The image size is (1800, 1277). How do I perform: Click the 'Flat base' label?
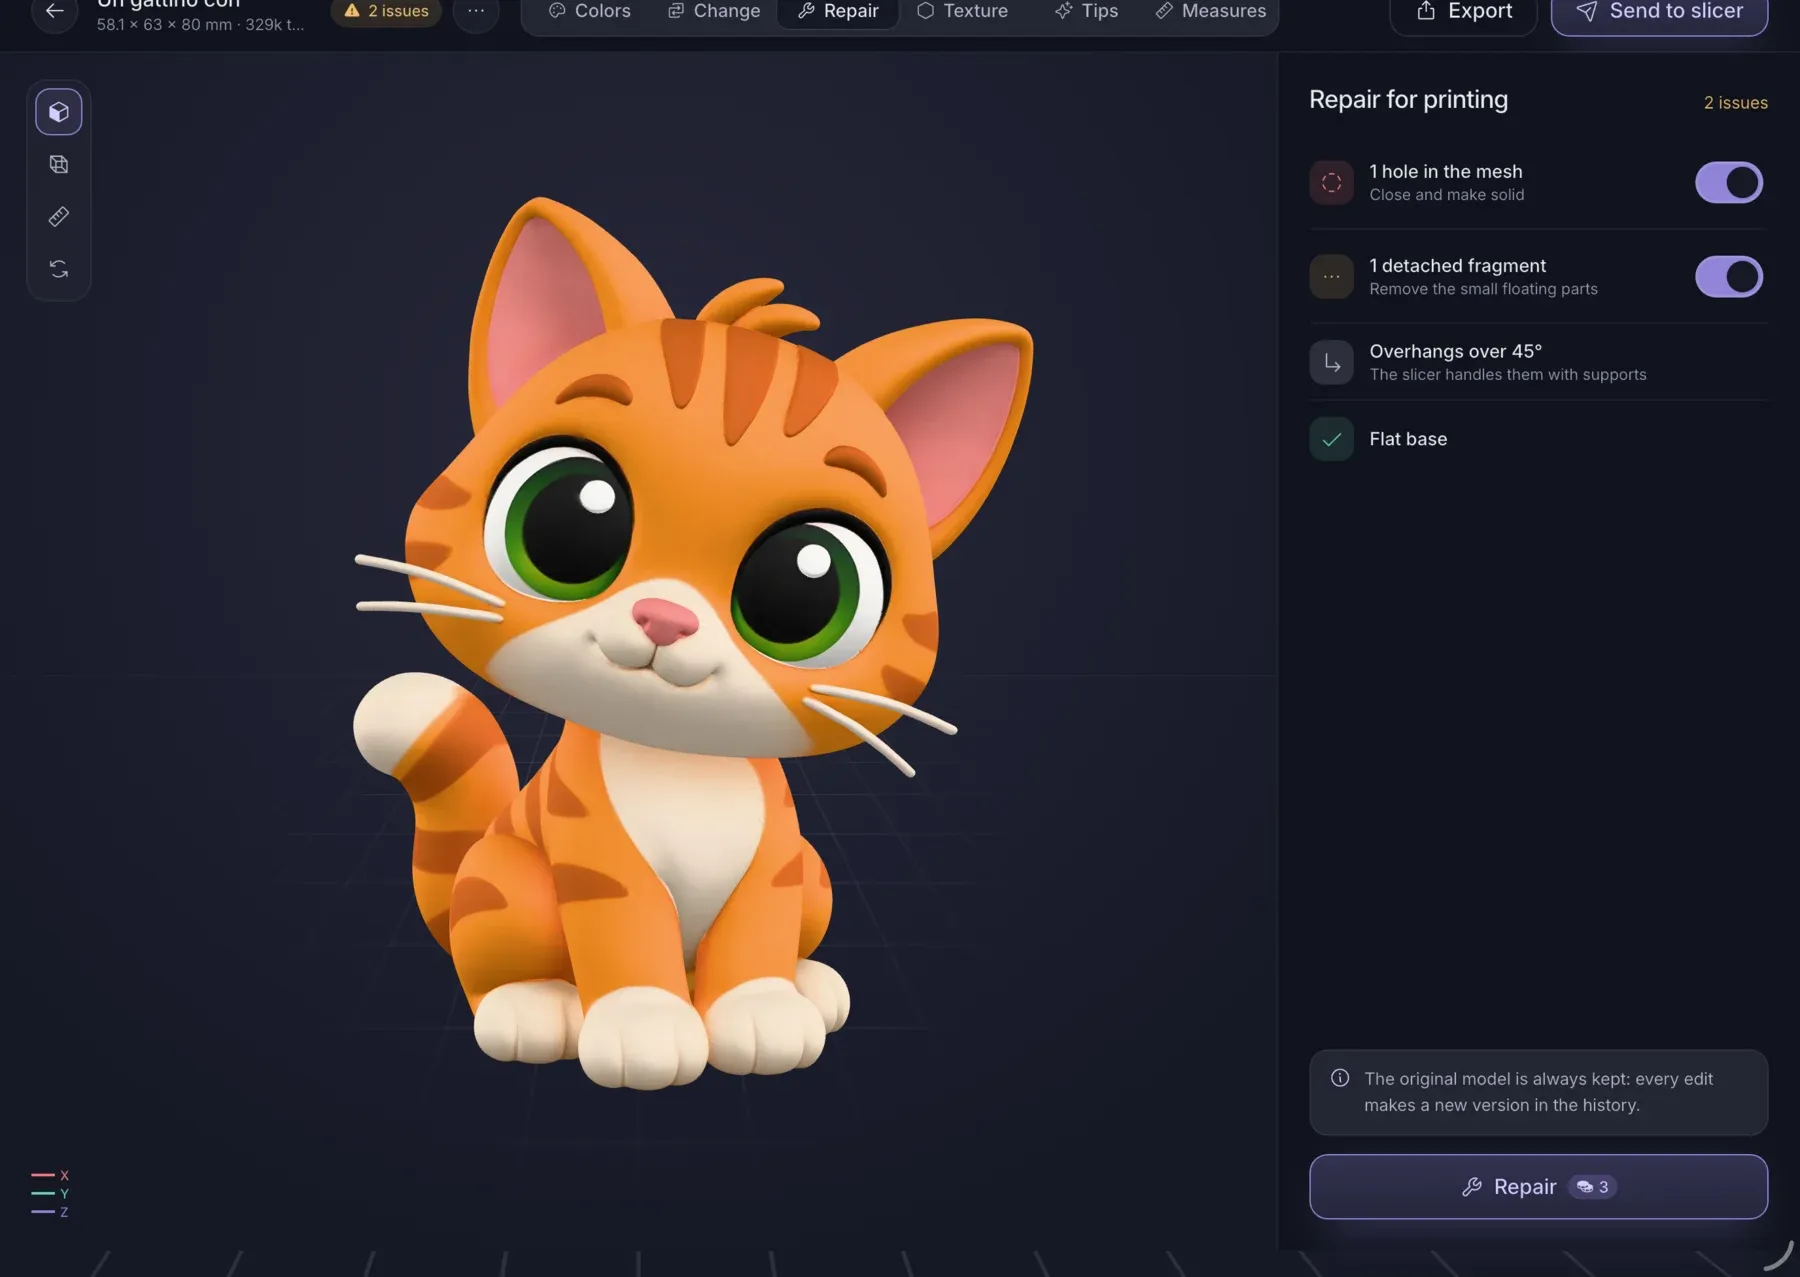click(x=1408, y=439)
